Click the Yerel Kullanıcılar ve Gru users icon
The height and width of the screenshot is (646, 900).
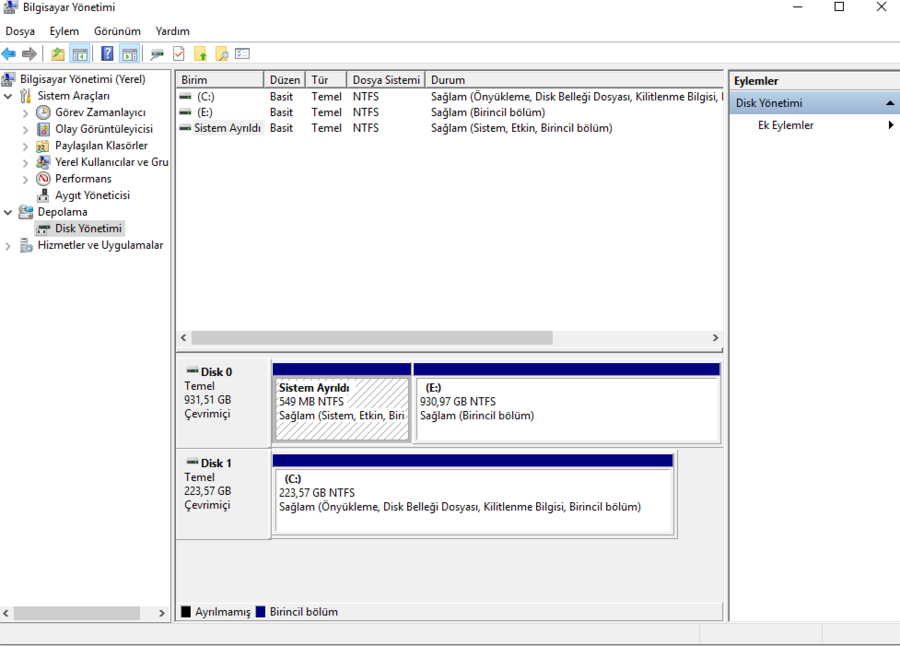[43, 163]
